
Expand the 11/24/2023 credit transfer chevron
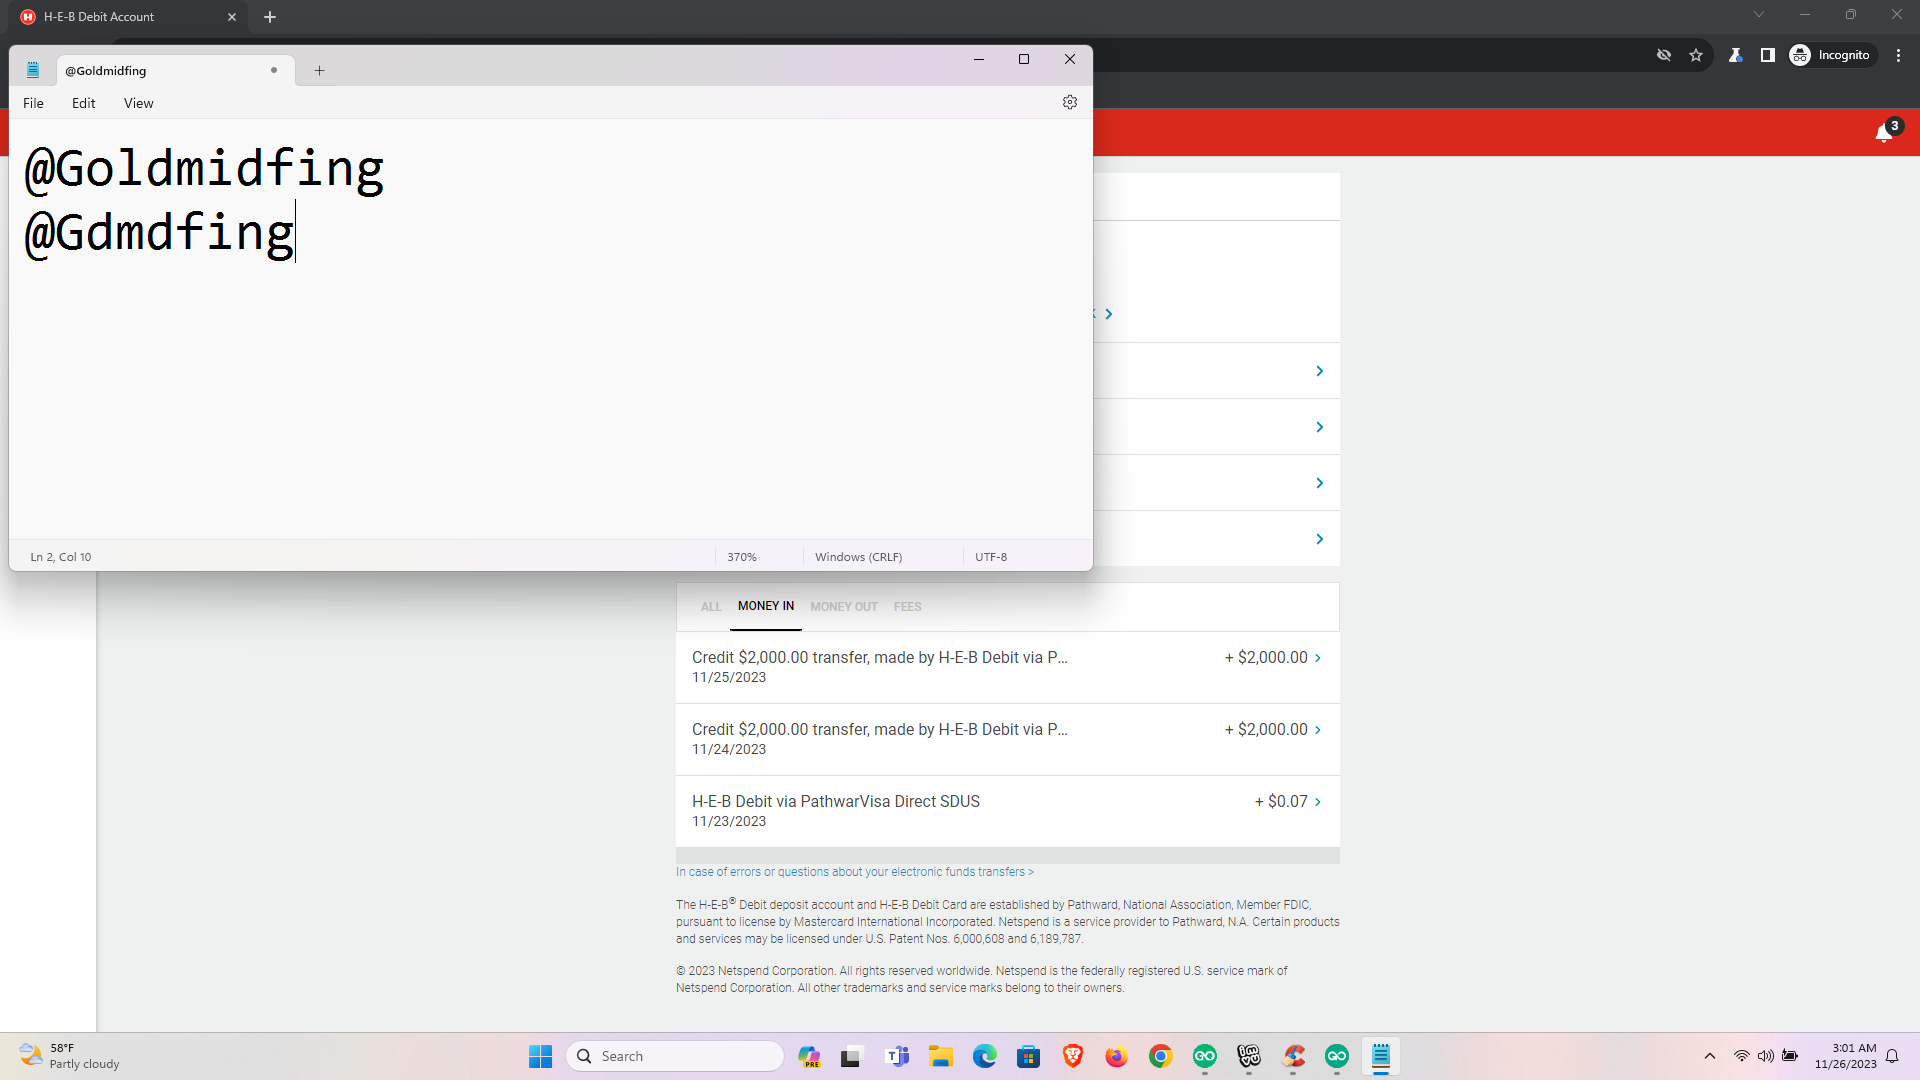(1318, 730)
